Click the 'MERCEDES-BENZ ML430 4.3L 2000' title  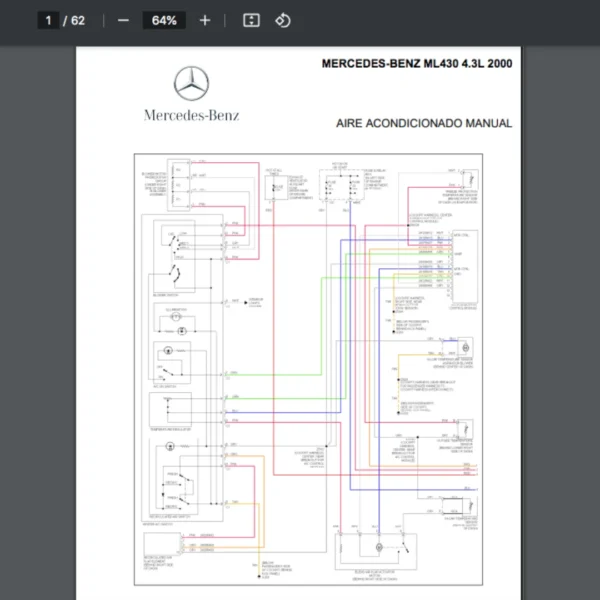[x=416, y=63]
